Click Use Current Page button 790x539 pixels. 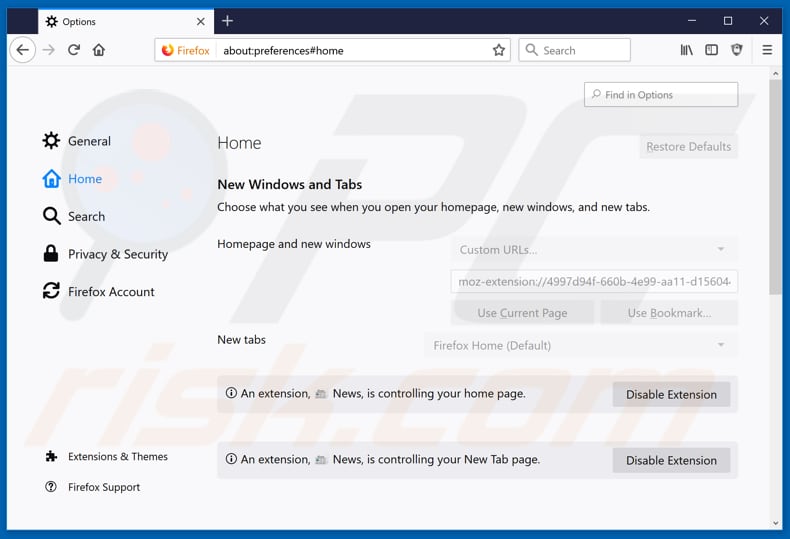tap(522, 313)
